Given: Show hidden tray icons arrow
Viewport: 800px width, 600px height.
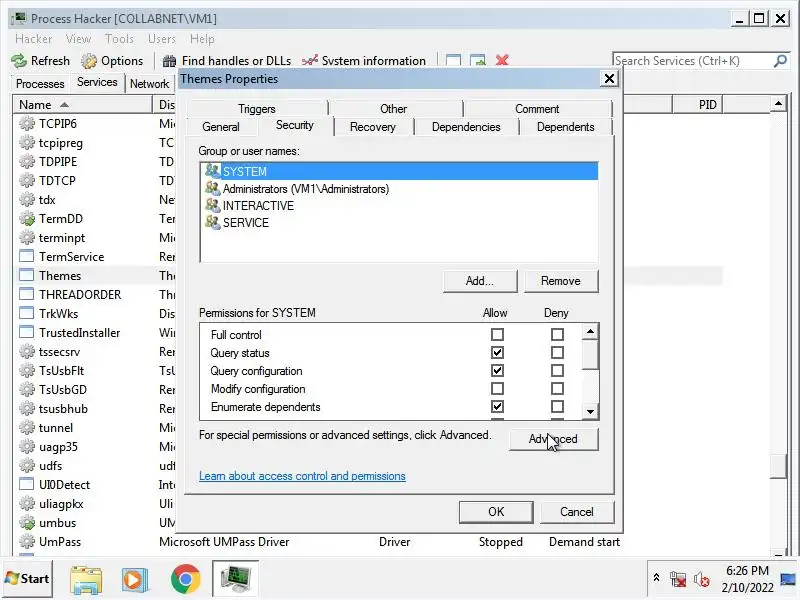Looking at the screenshot, I should click(x=656, y=578).
